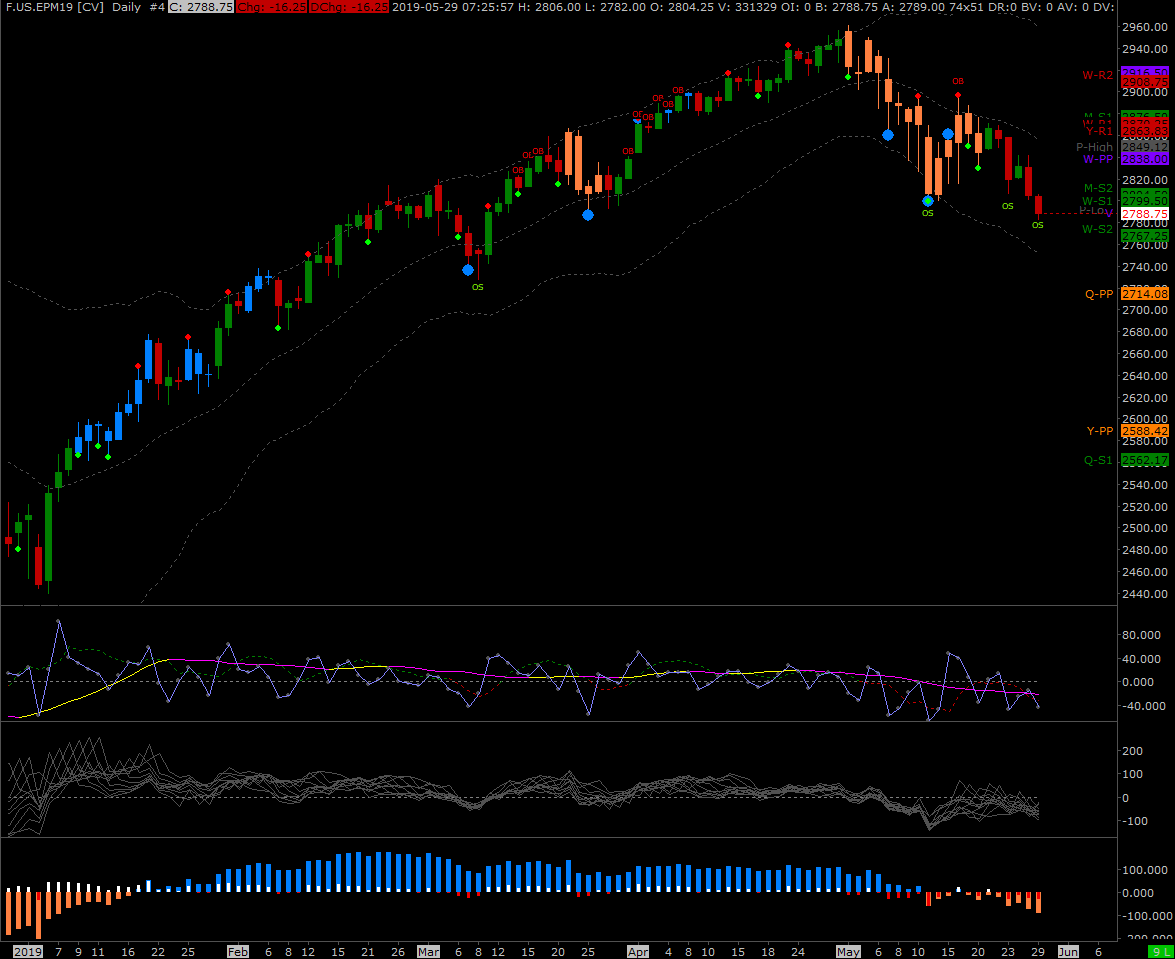1175x959 pixels.
Task: Click the W-R2 pivot label
Action: (1098, 75)
